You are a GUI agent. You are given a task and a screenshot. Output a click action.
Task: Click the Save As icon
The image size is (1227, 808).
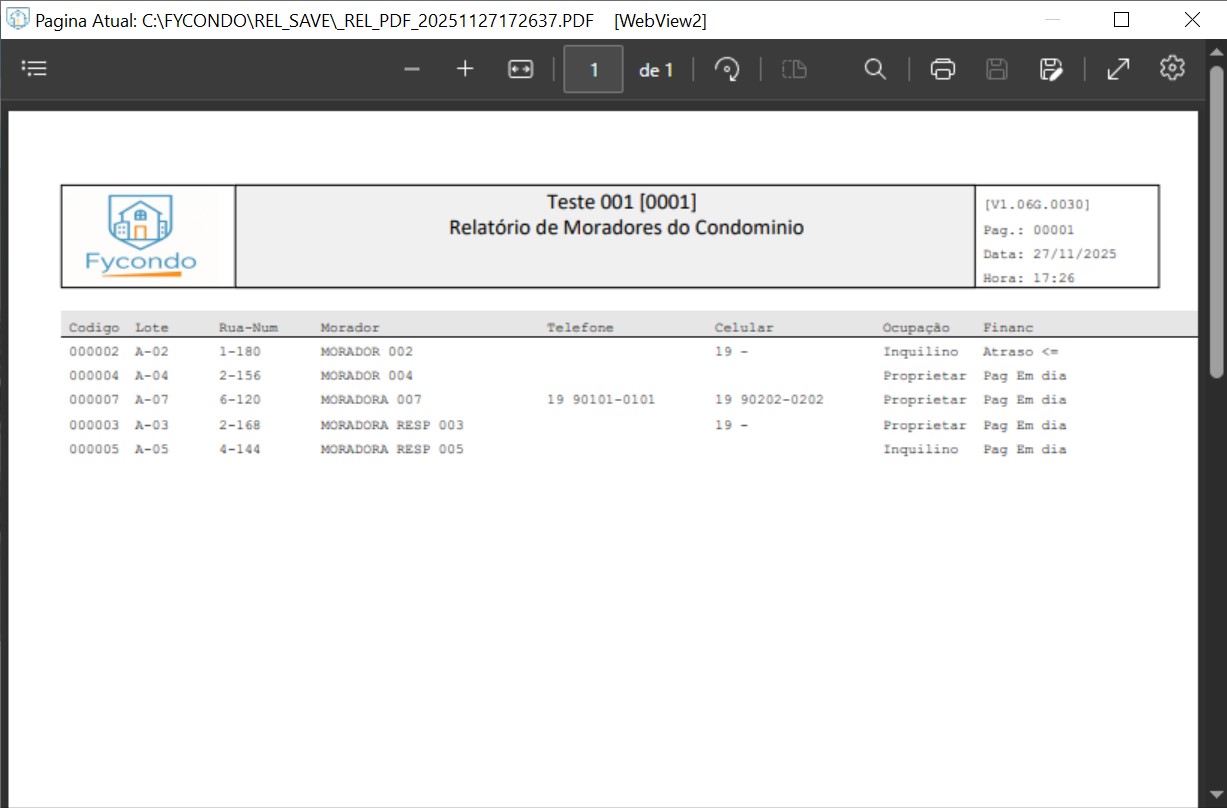tap(1050, 69)
